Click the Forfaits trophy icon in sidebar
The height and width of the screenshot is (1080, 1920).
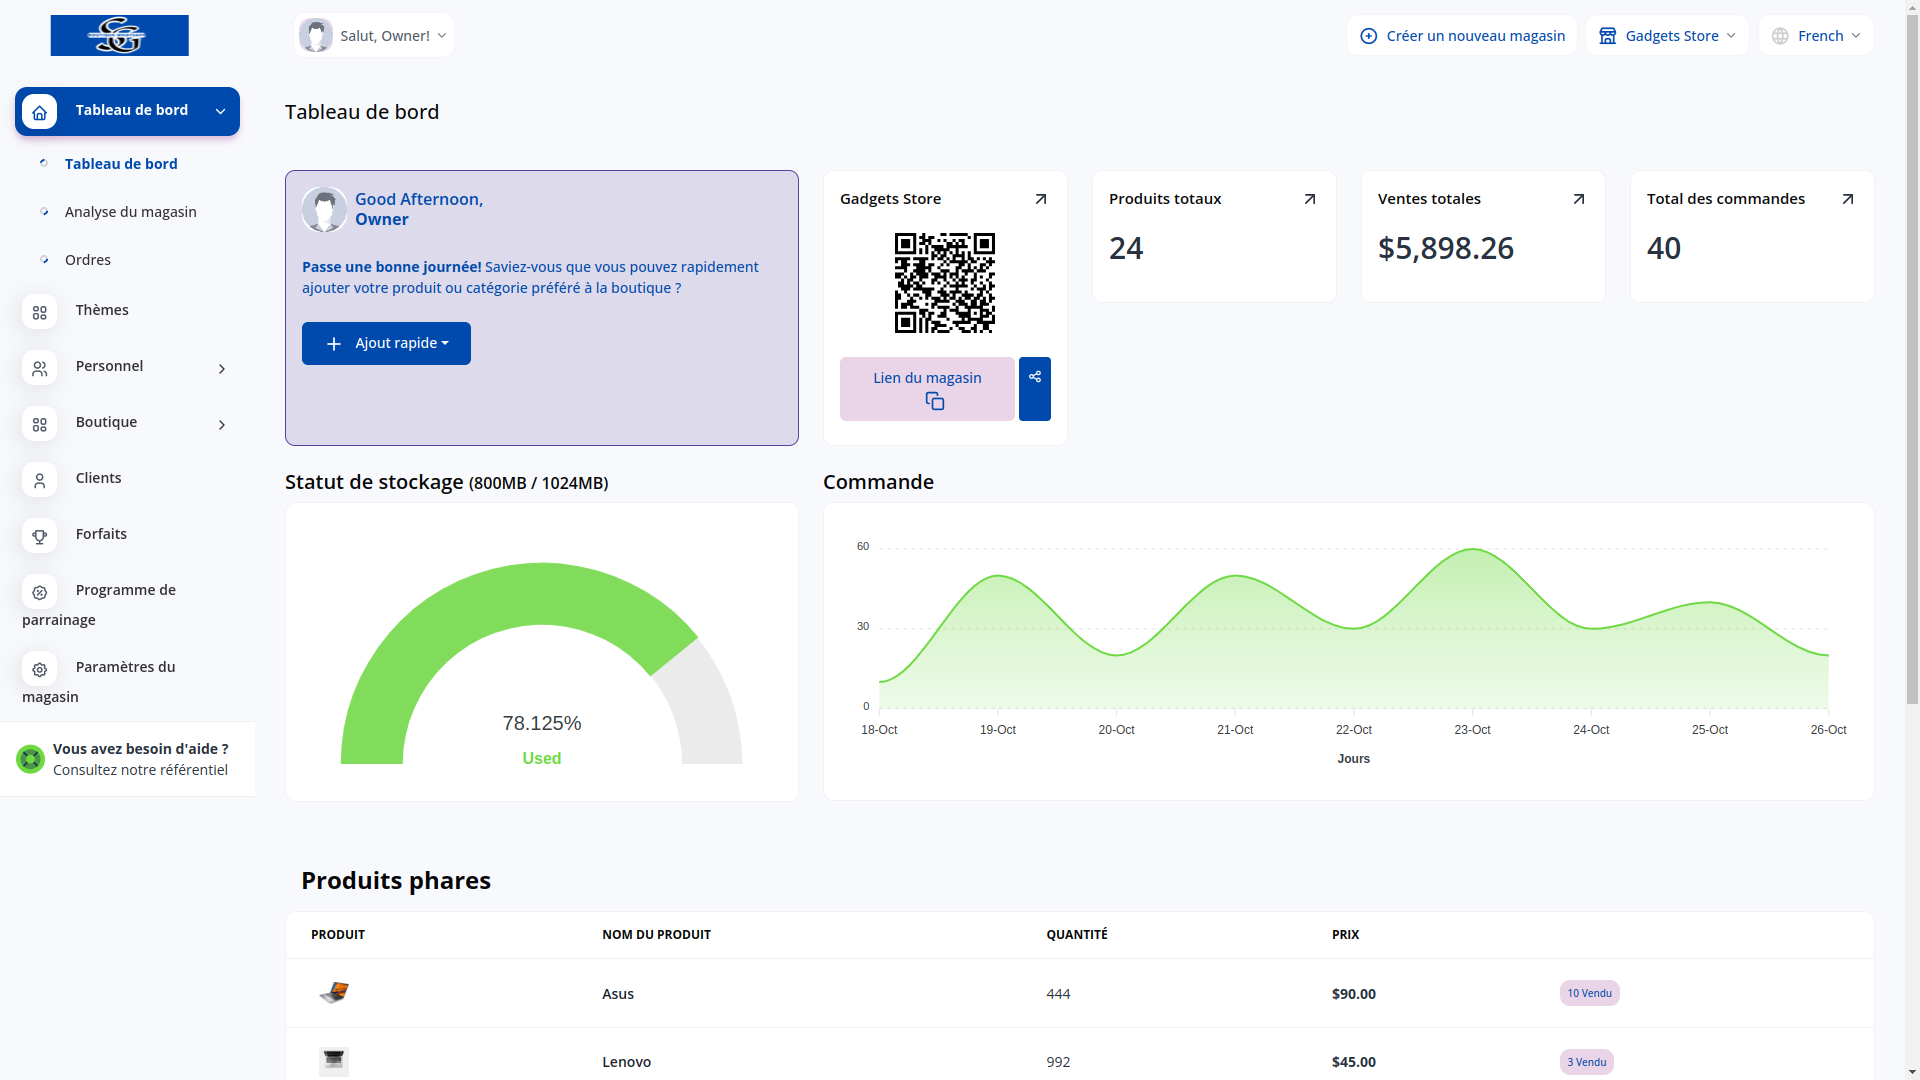[x=39, y=536]
